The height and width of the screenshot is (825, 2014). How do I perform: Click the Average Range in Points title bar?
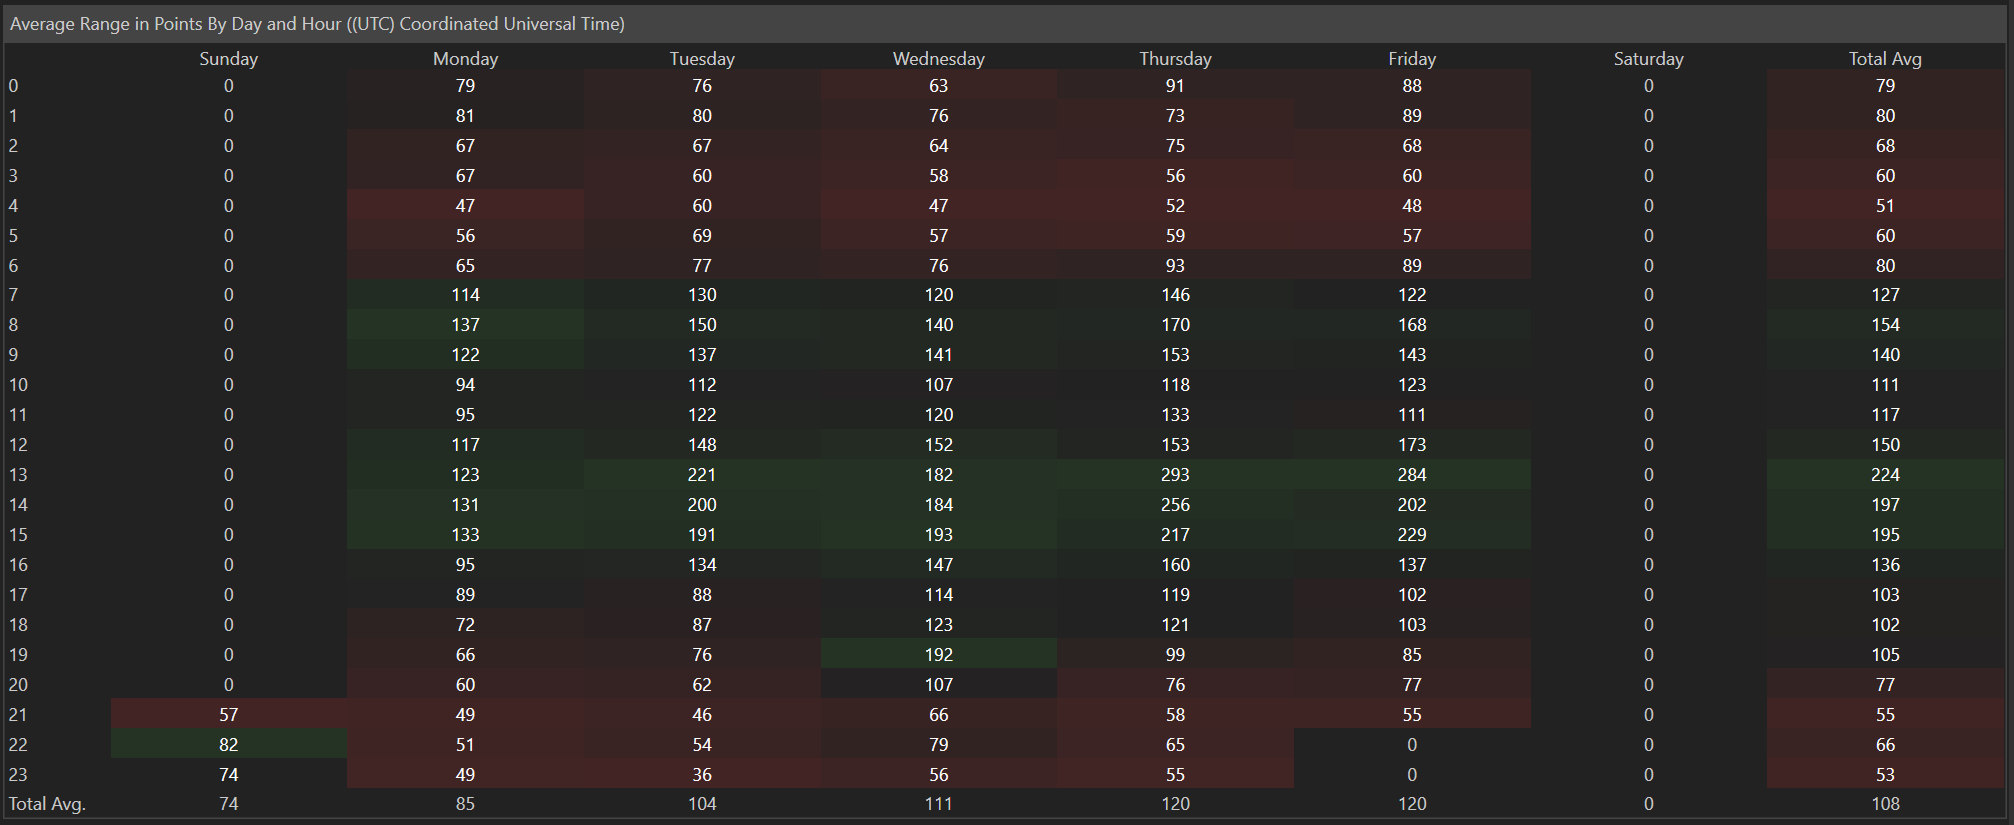pos(317,24)
